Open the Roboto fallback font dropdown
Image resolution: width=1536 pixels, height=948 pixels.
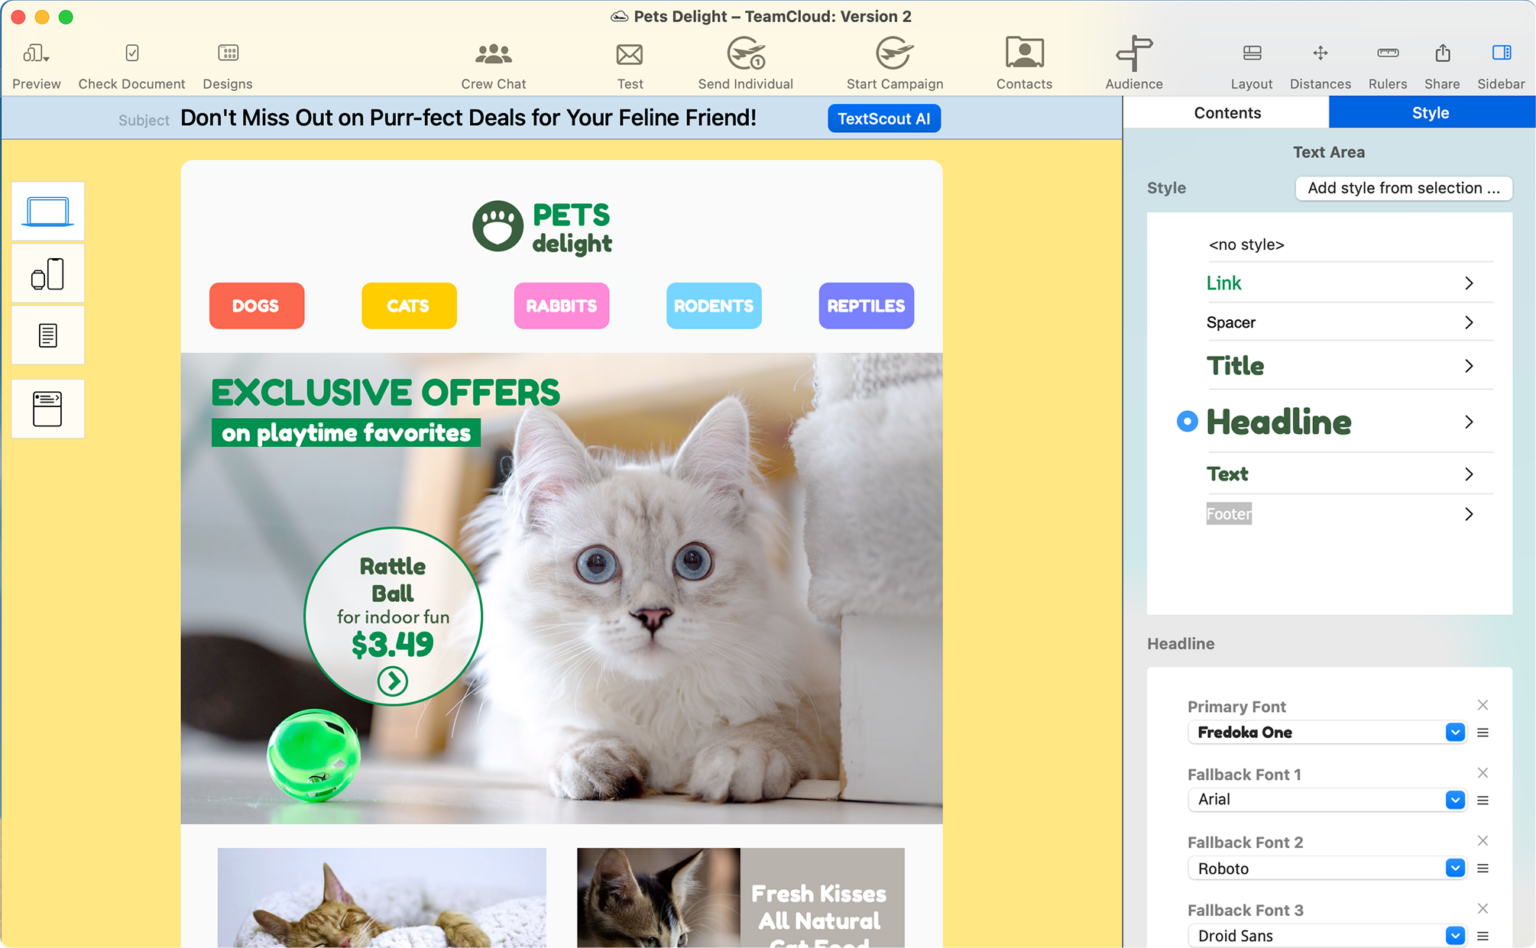1455,867
